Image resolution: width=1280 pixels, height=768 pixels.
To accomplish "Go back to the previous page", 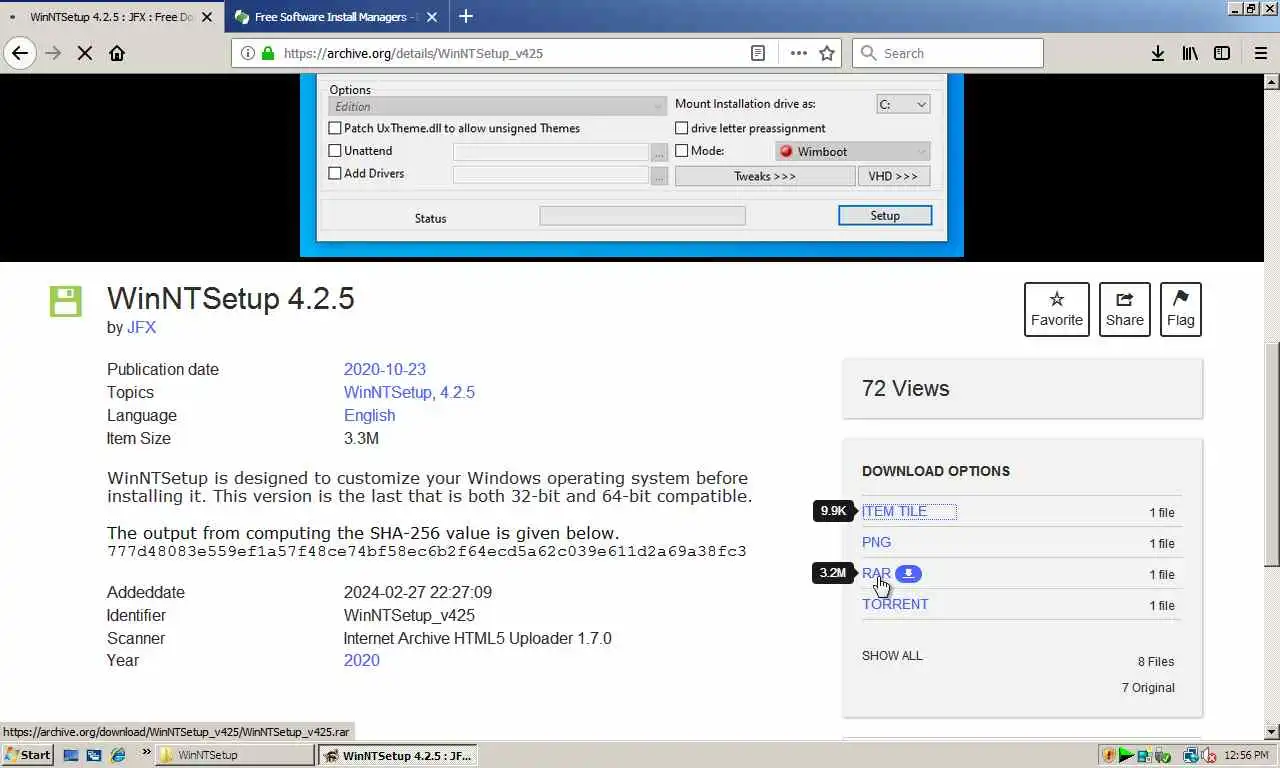I will tap(20, 53).
